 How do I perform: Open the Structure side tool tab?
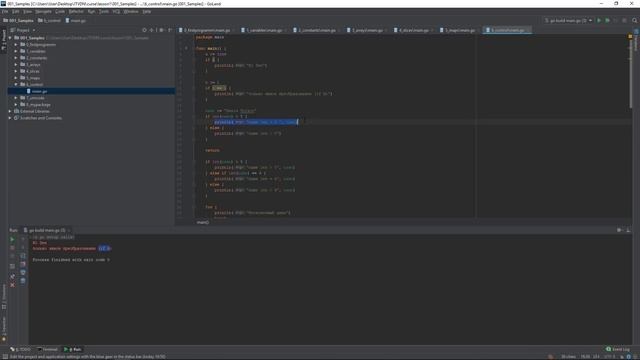[4, 297]
